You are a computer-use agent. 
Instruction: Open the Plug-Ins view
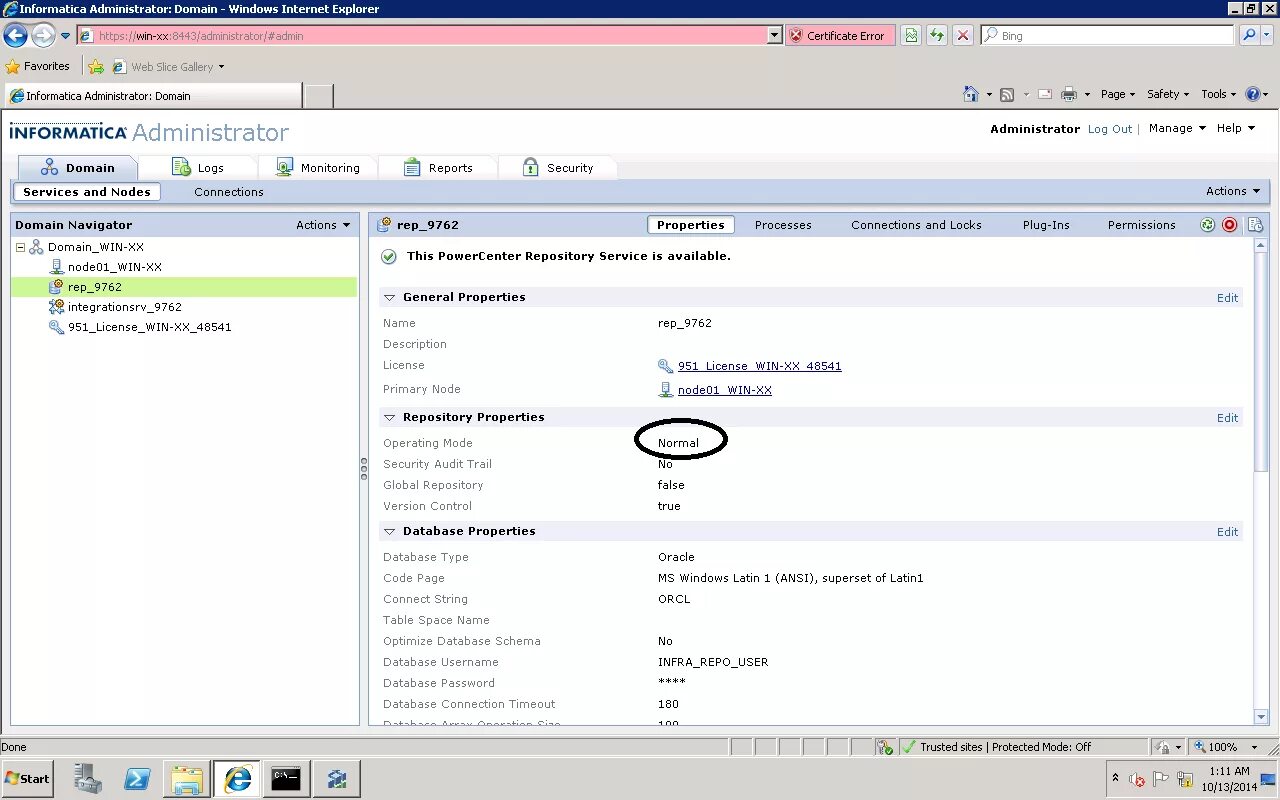click(1046, 225)
